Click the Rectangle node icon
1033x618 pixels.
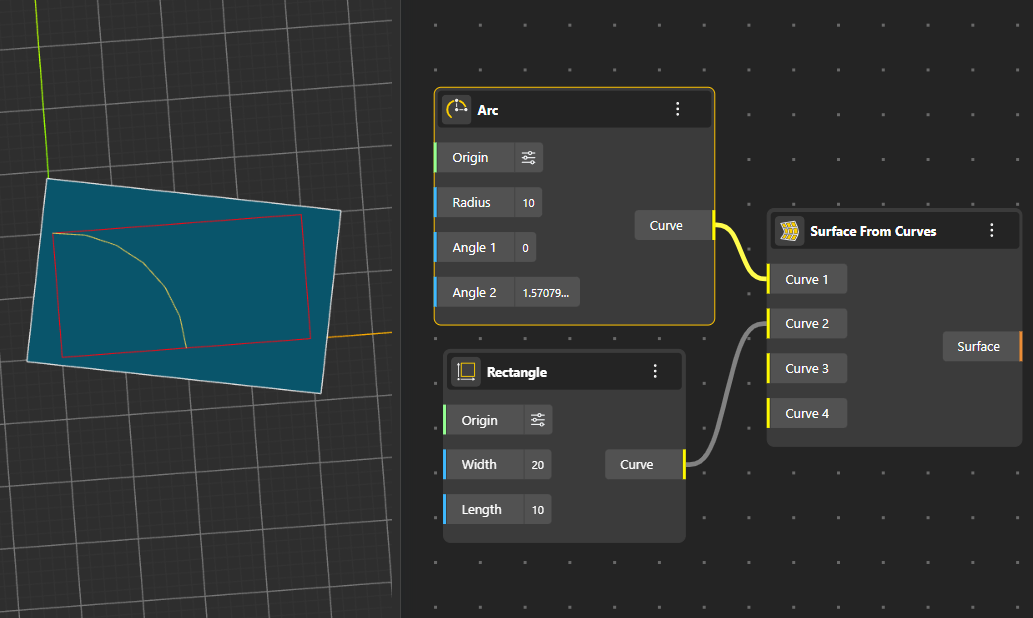(466, 372)
